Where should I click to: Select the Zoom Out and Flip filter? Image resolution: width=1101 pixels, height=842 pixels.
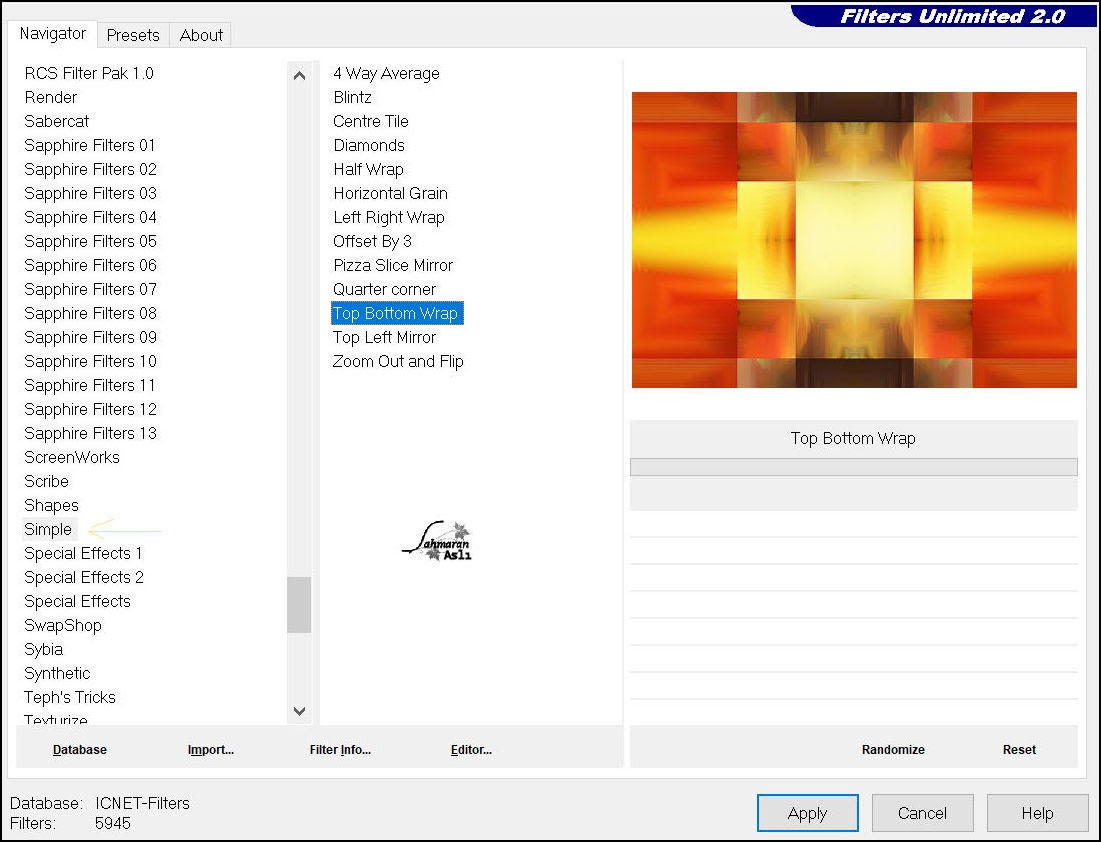click(x=397, y=361)
